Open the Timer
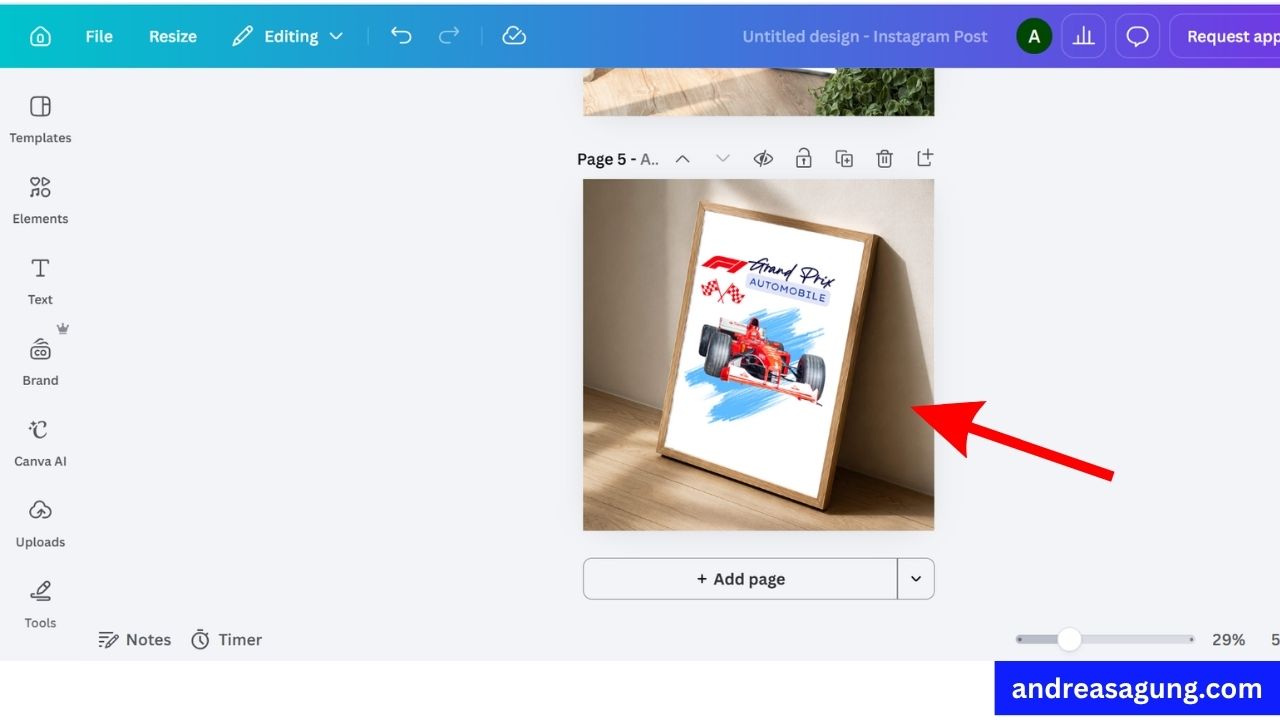 [x=227, y=639]
